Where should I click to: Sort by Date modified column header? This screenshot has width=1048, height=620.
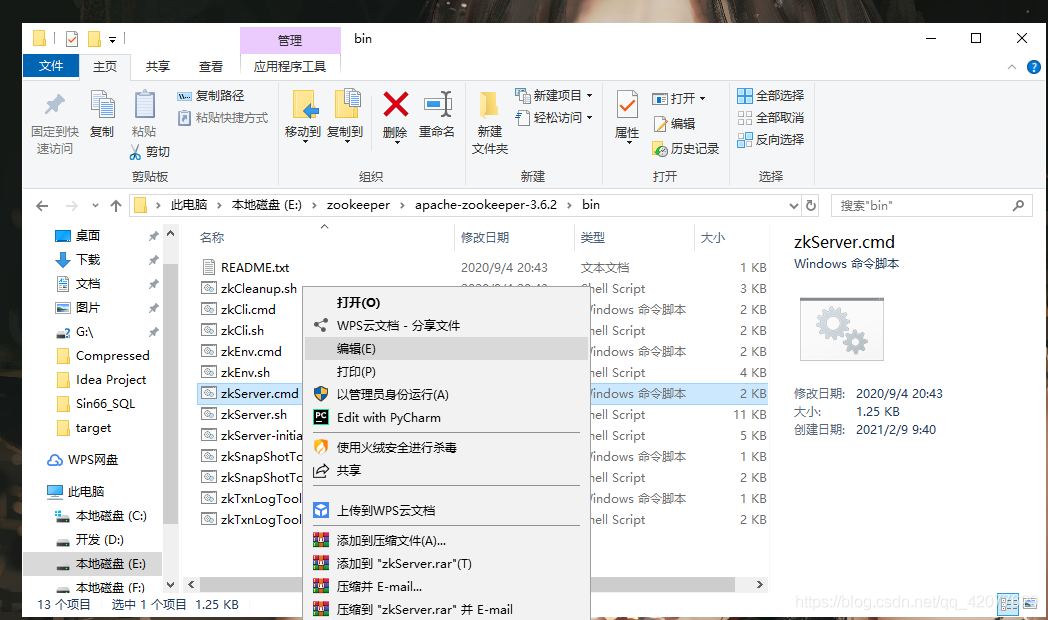click(x=485, y=237)
